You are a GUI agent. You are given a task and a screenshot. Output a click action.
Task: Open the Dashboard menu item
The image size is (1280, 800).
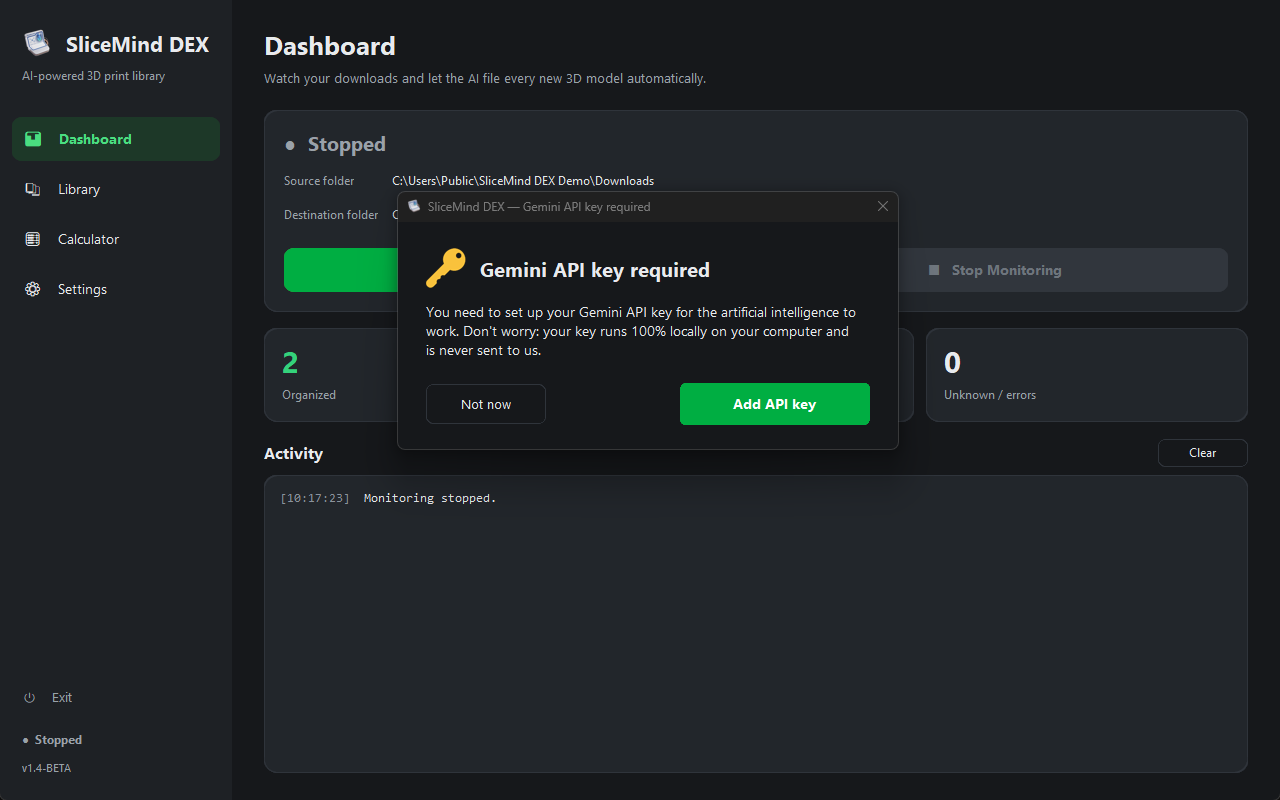(x=116, y=139)
